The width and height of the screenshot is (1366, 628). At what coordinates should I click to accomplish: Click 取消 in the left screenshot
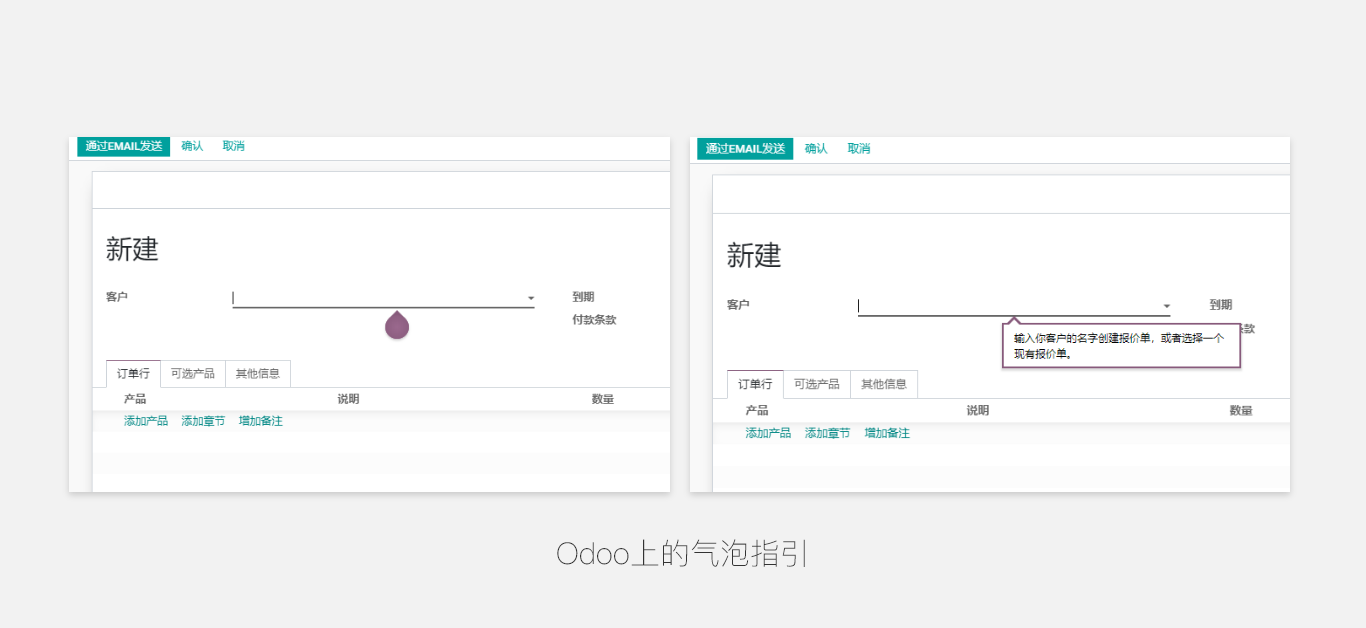pyautogui.click(x=234, y=146)
